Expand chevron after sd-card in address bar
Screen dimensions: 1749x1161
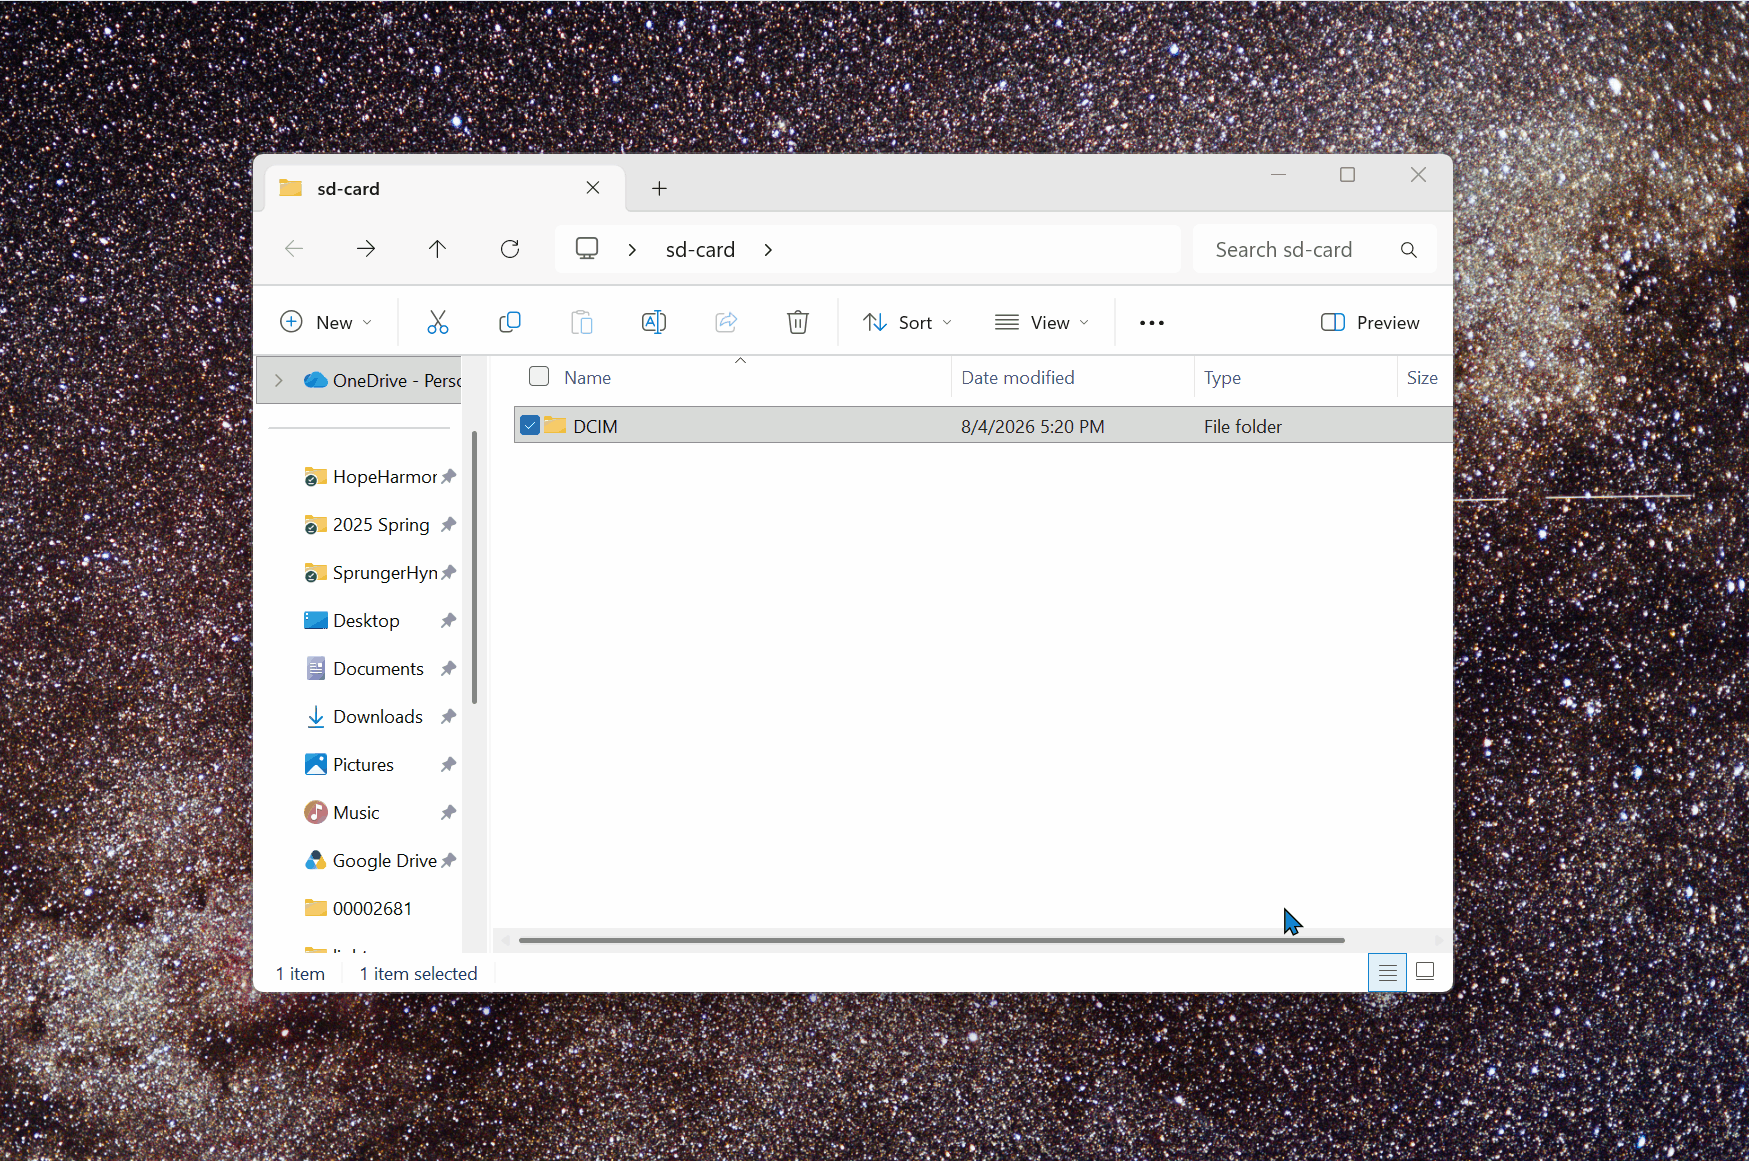(x=768, y=250)
